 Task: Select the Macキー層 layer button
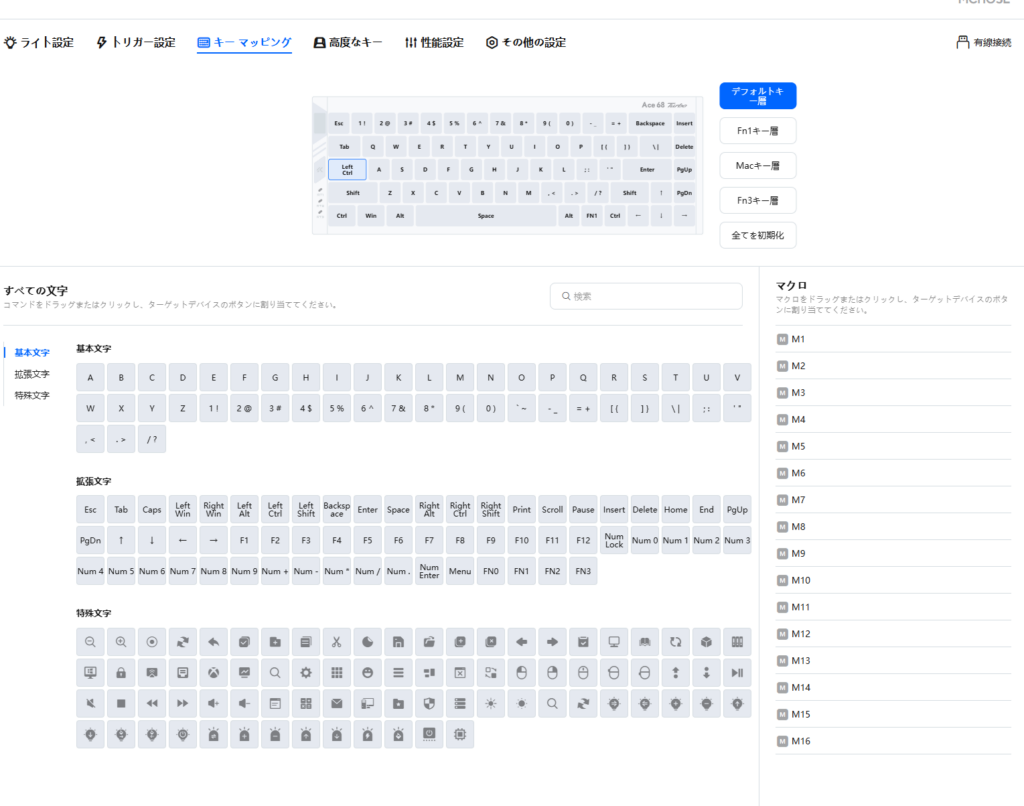[757, 165]
